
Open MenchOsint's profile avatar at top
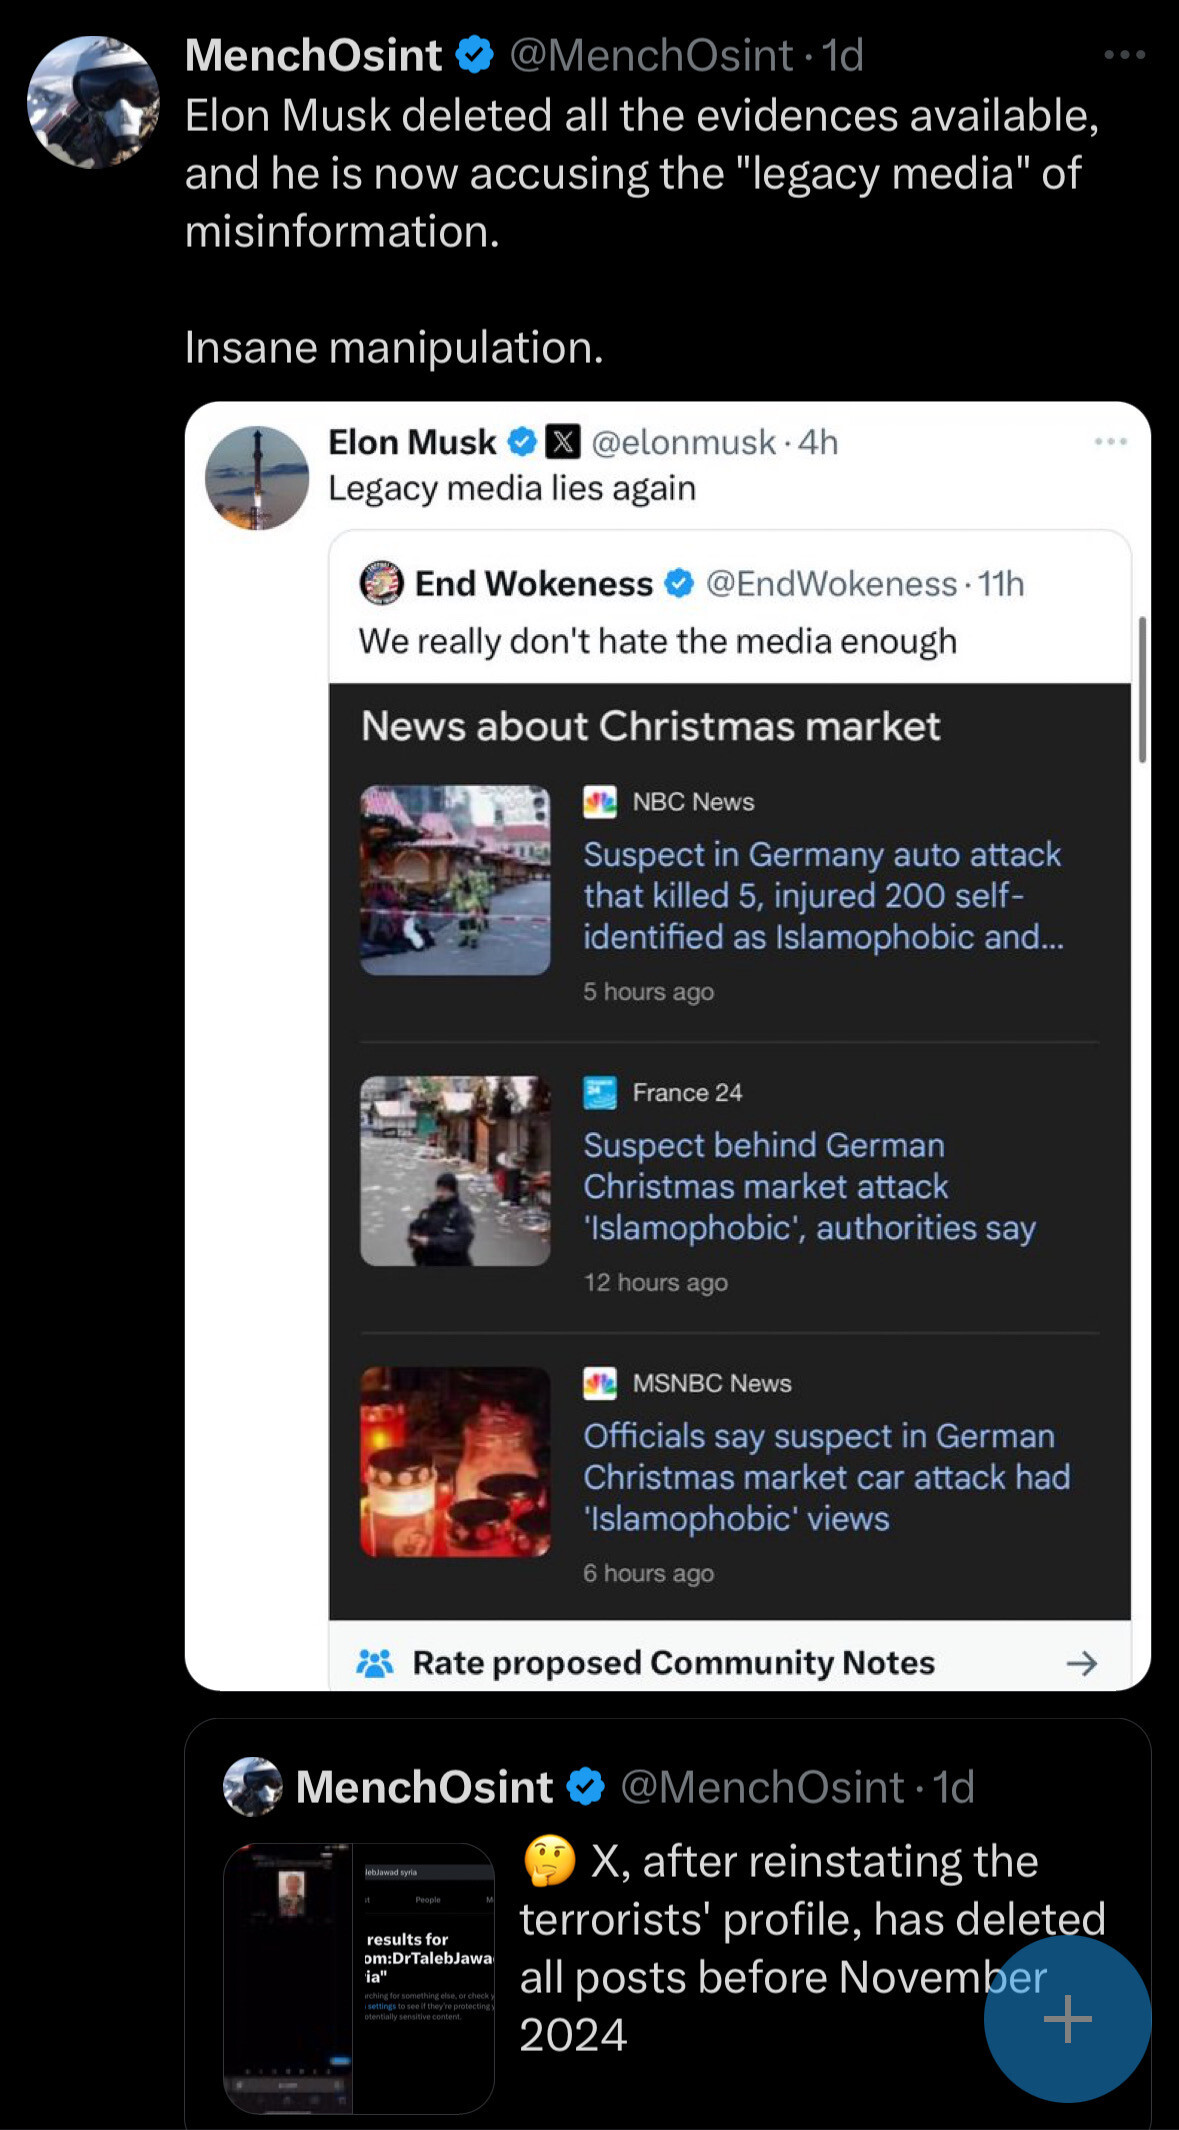93,102
